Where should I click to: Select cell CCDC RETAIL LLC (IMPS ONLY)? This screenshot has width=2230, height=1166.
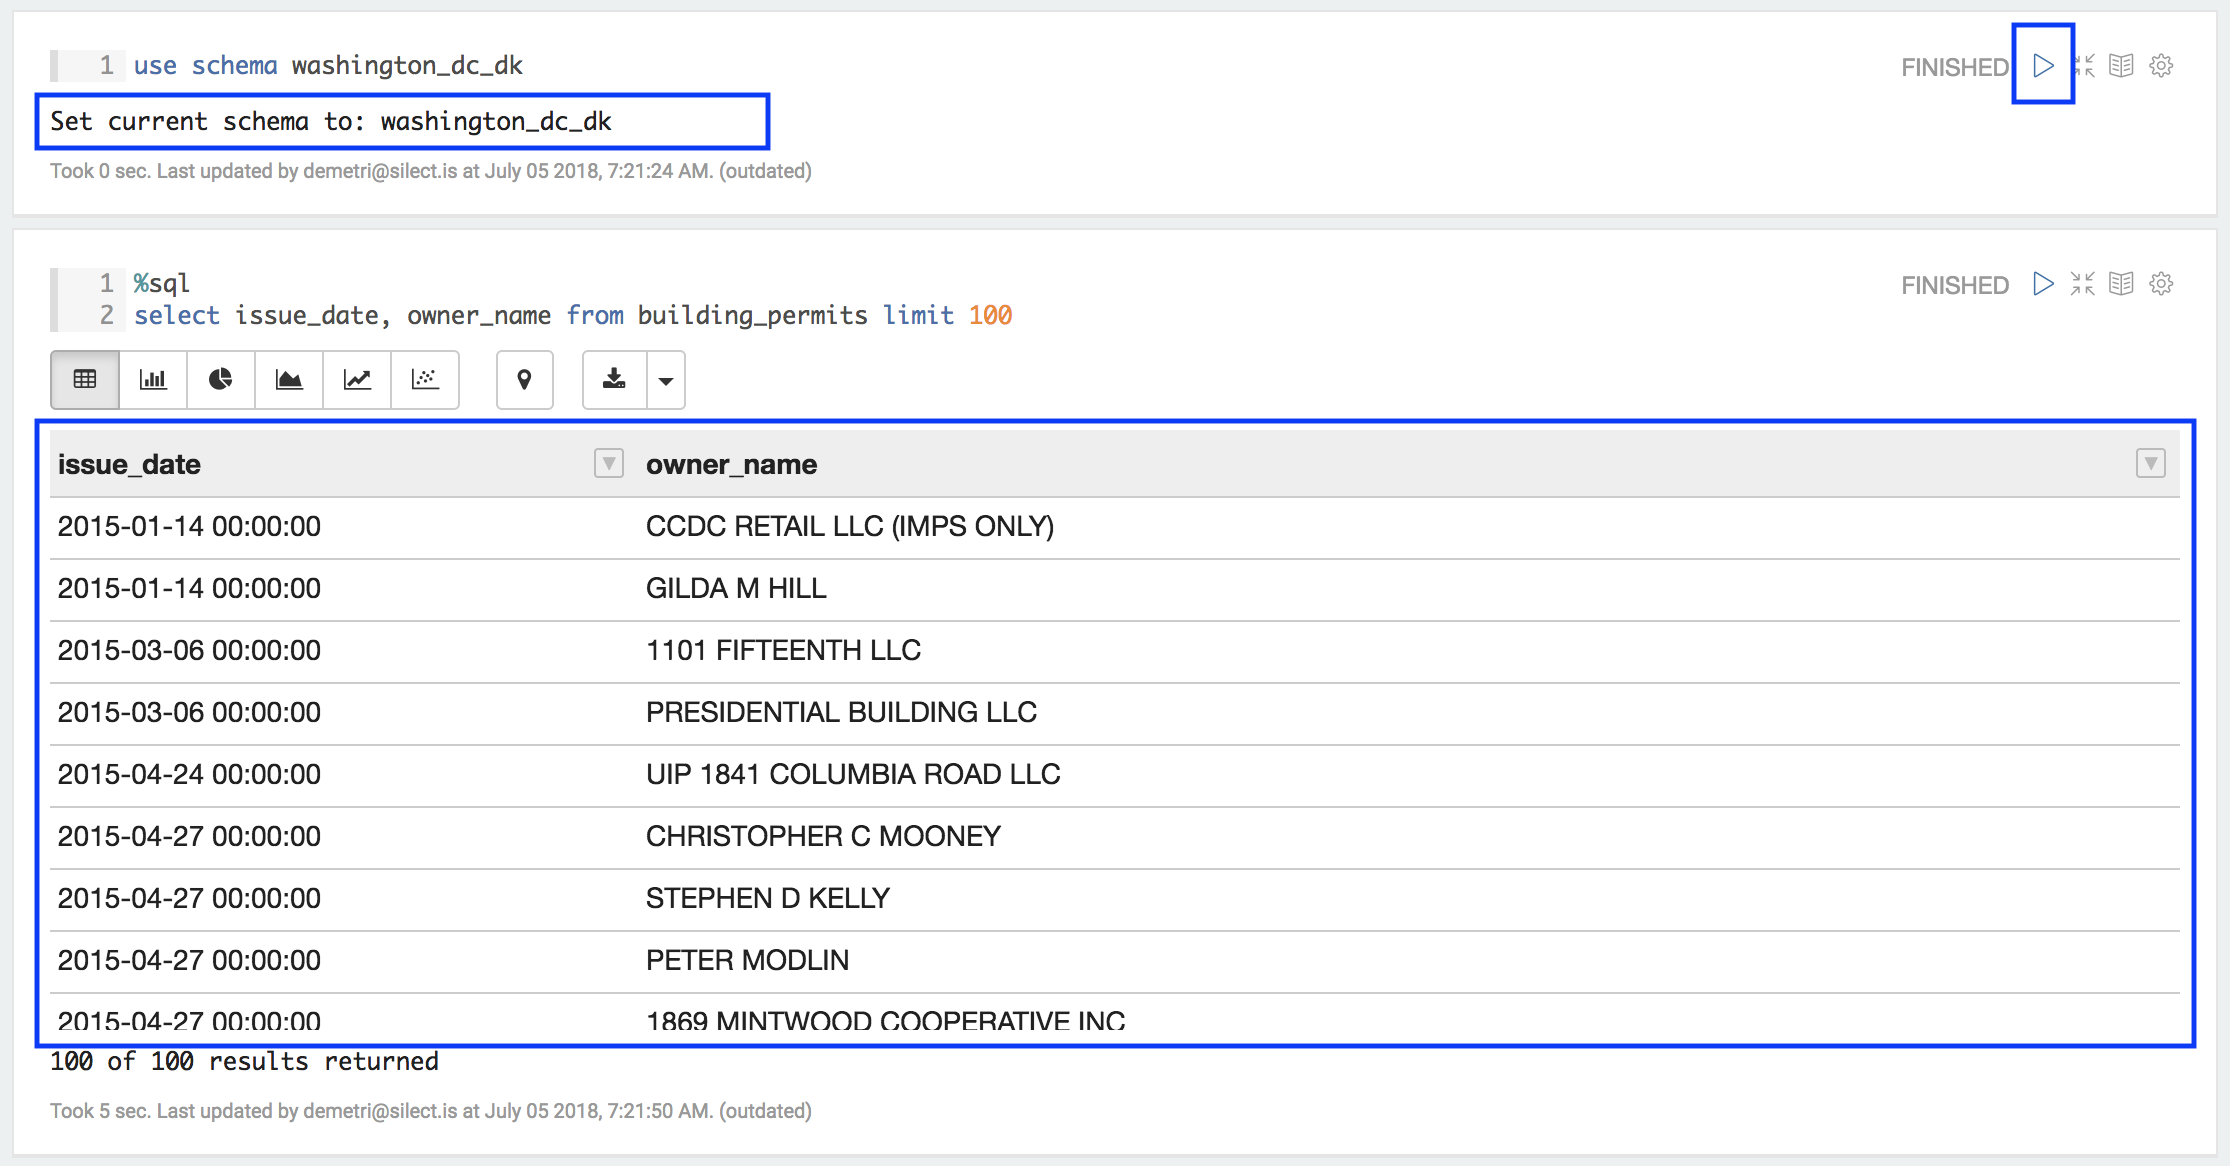[x=1409, y=527]
